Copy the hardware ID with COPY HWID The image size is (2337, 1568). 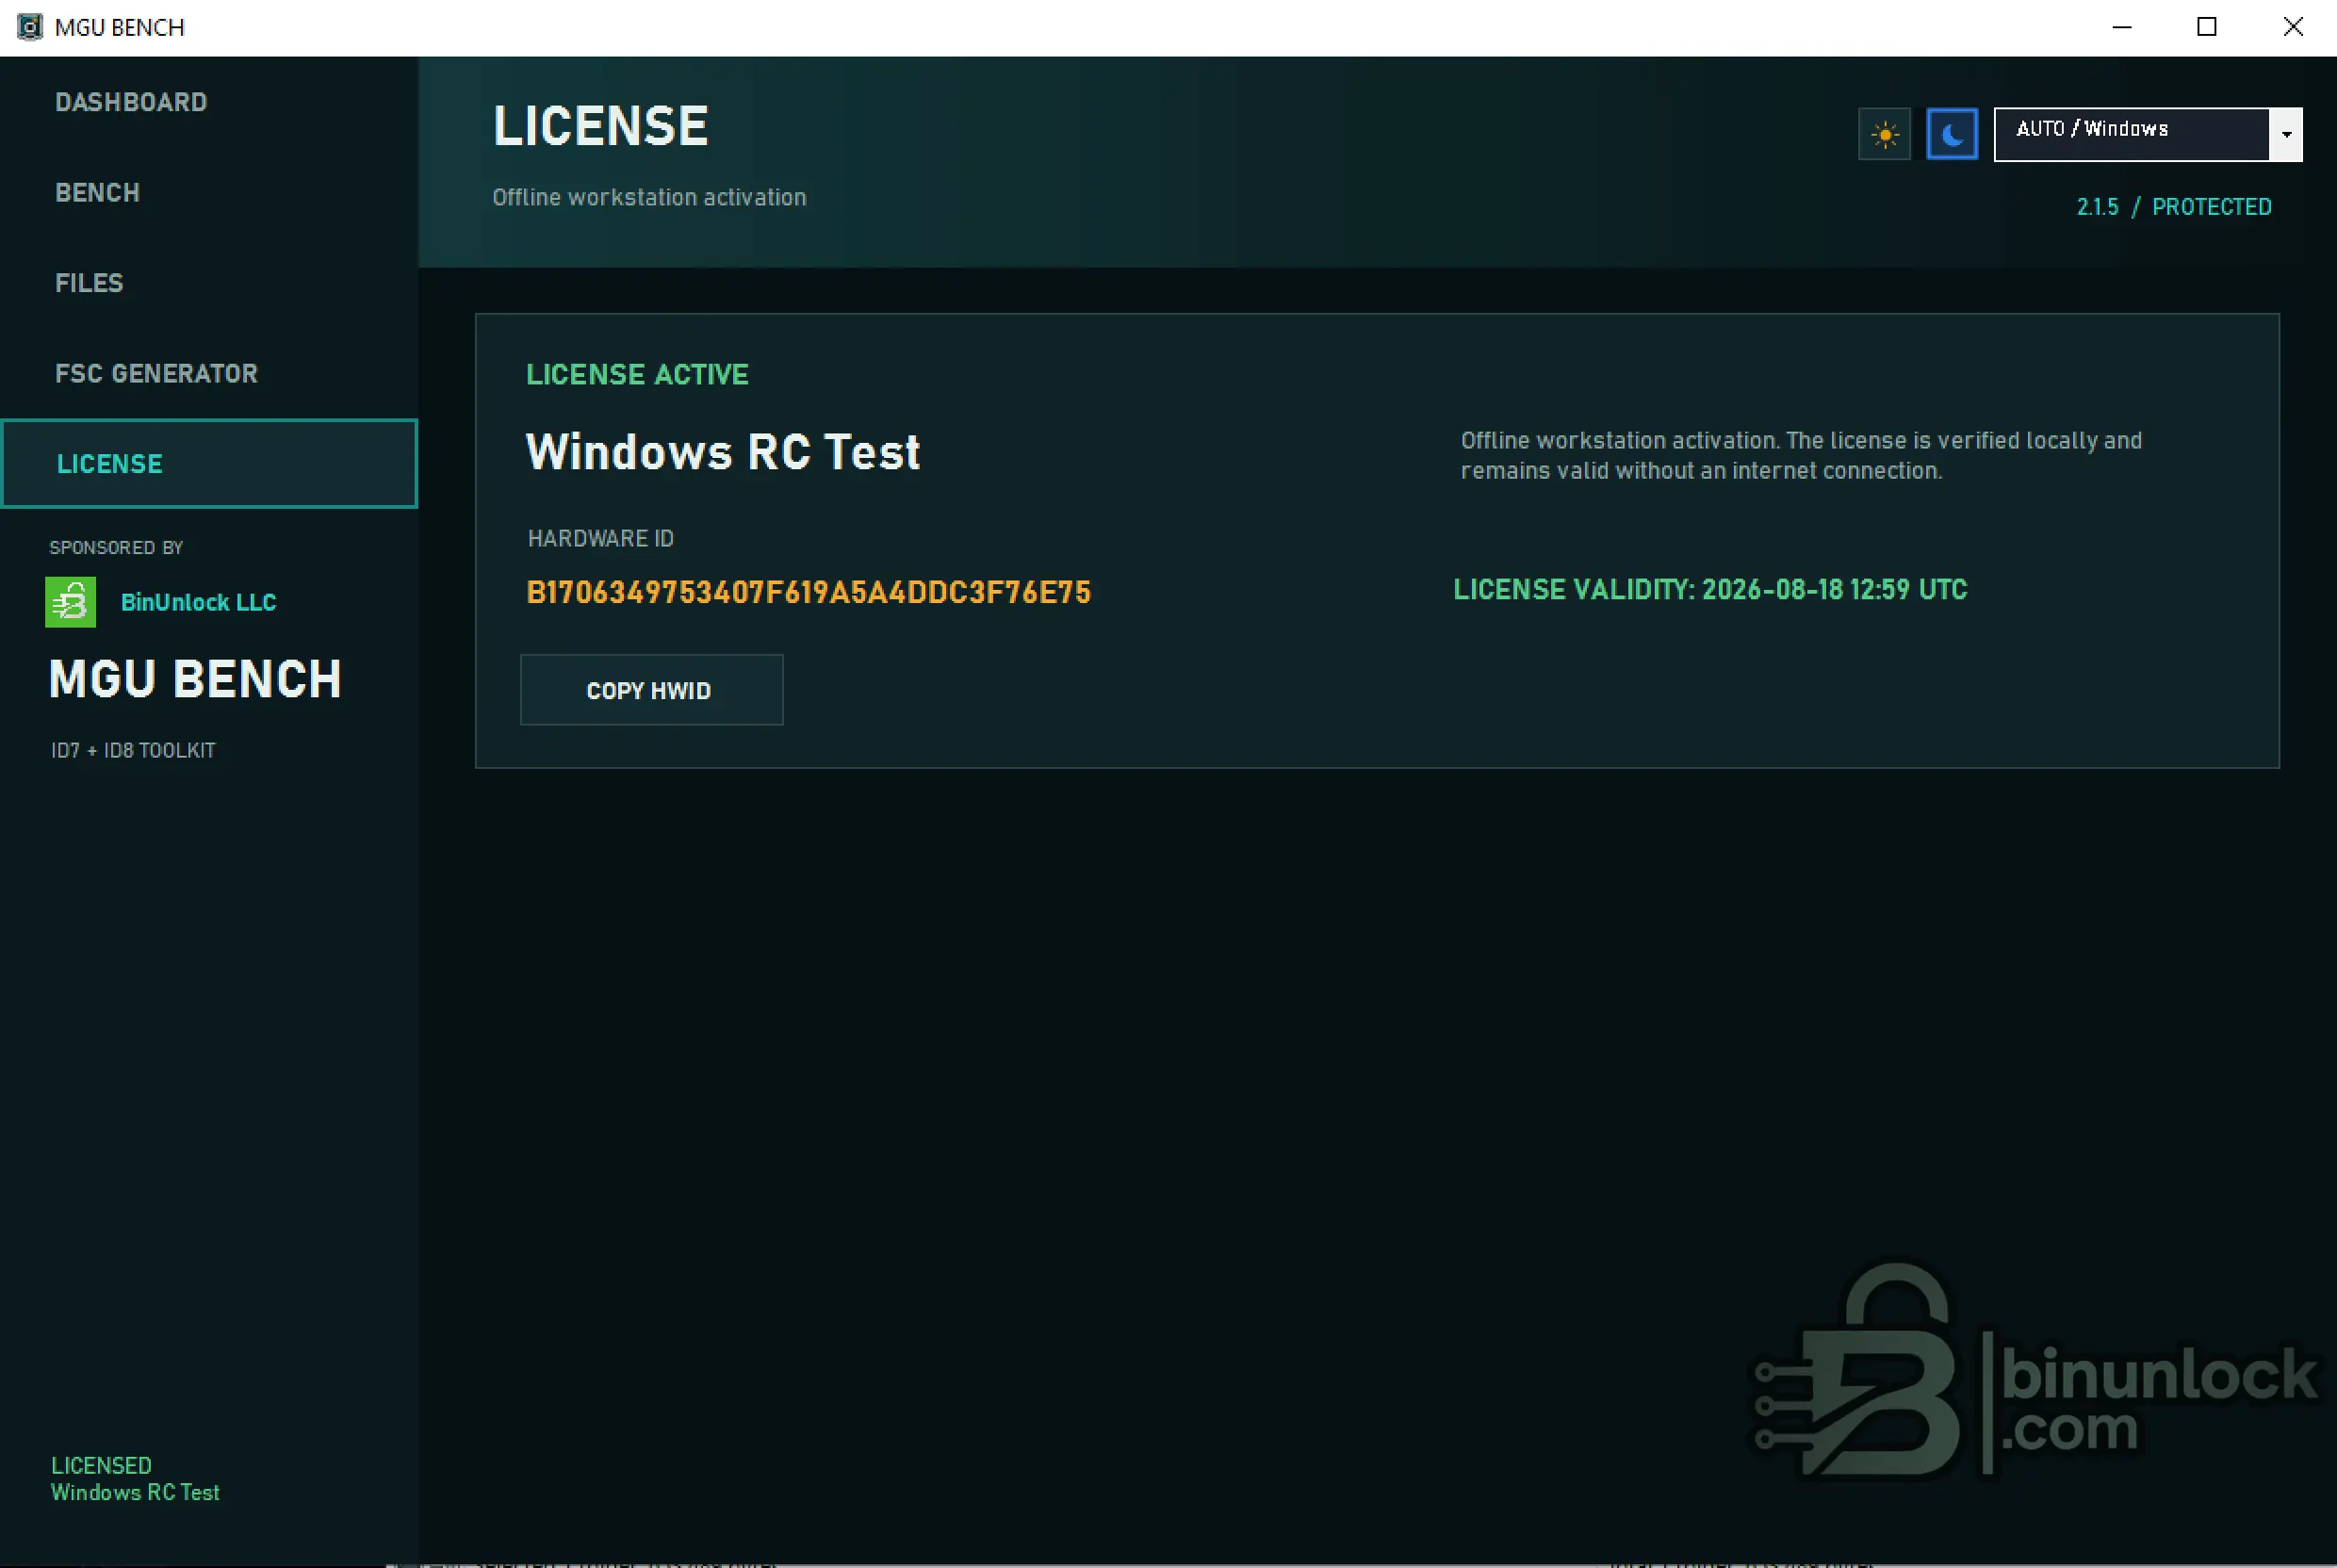(651, 690)
